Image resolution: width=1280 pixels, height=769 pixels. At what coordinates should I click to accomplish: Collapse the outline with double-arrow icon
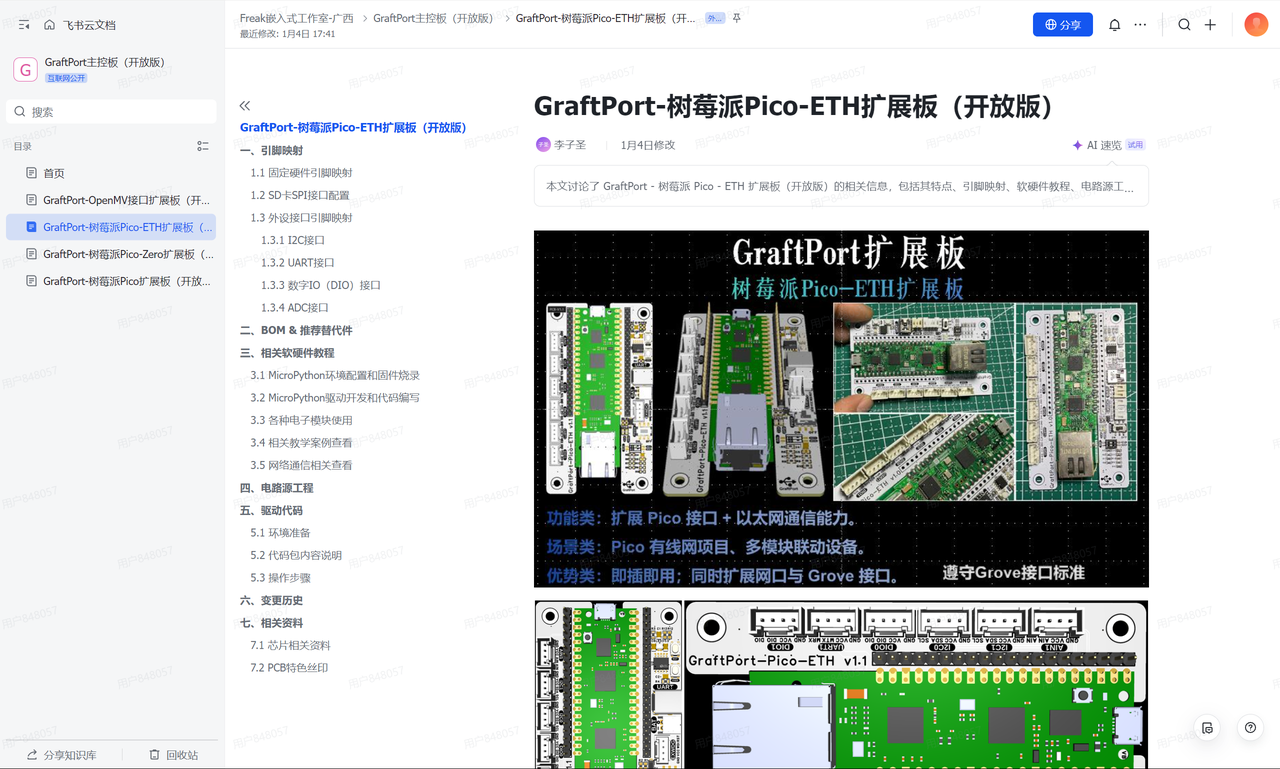(x=245, y=105)
